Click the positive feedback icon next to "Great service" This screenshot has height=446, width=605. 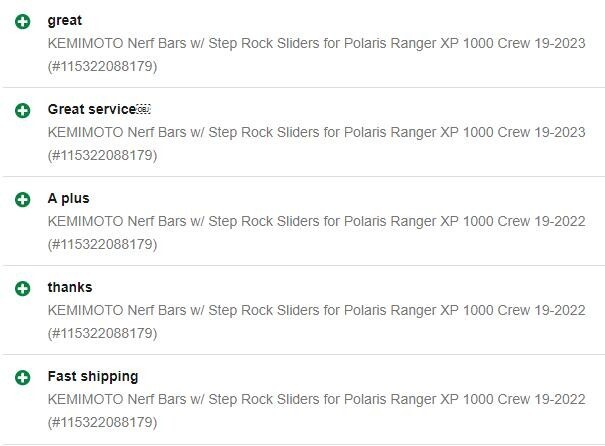click(x=23, y=110)
